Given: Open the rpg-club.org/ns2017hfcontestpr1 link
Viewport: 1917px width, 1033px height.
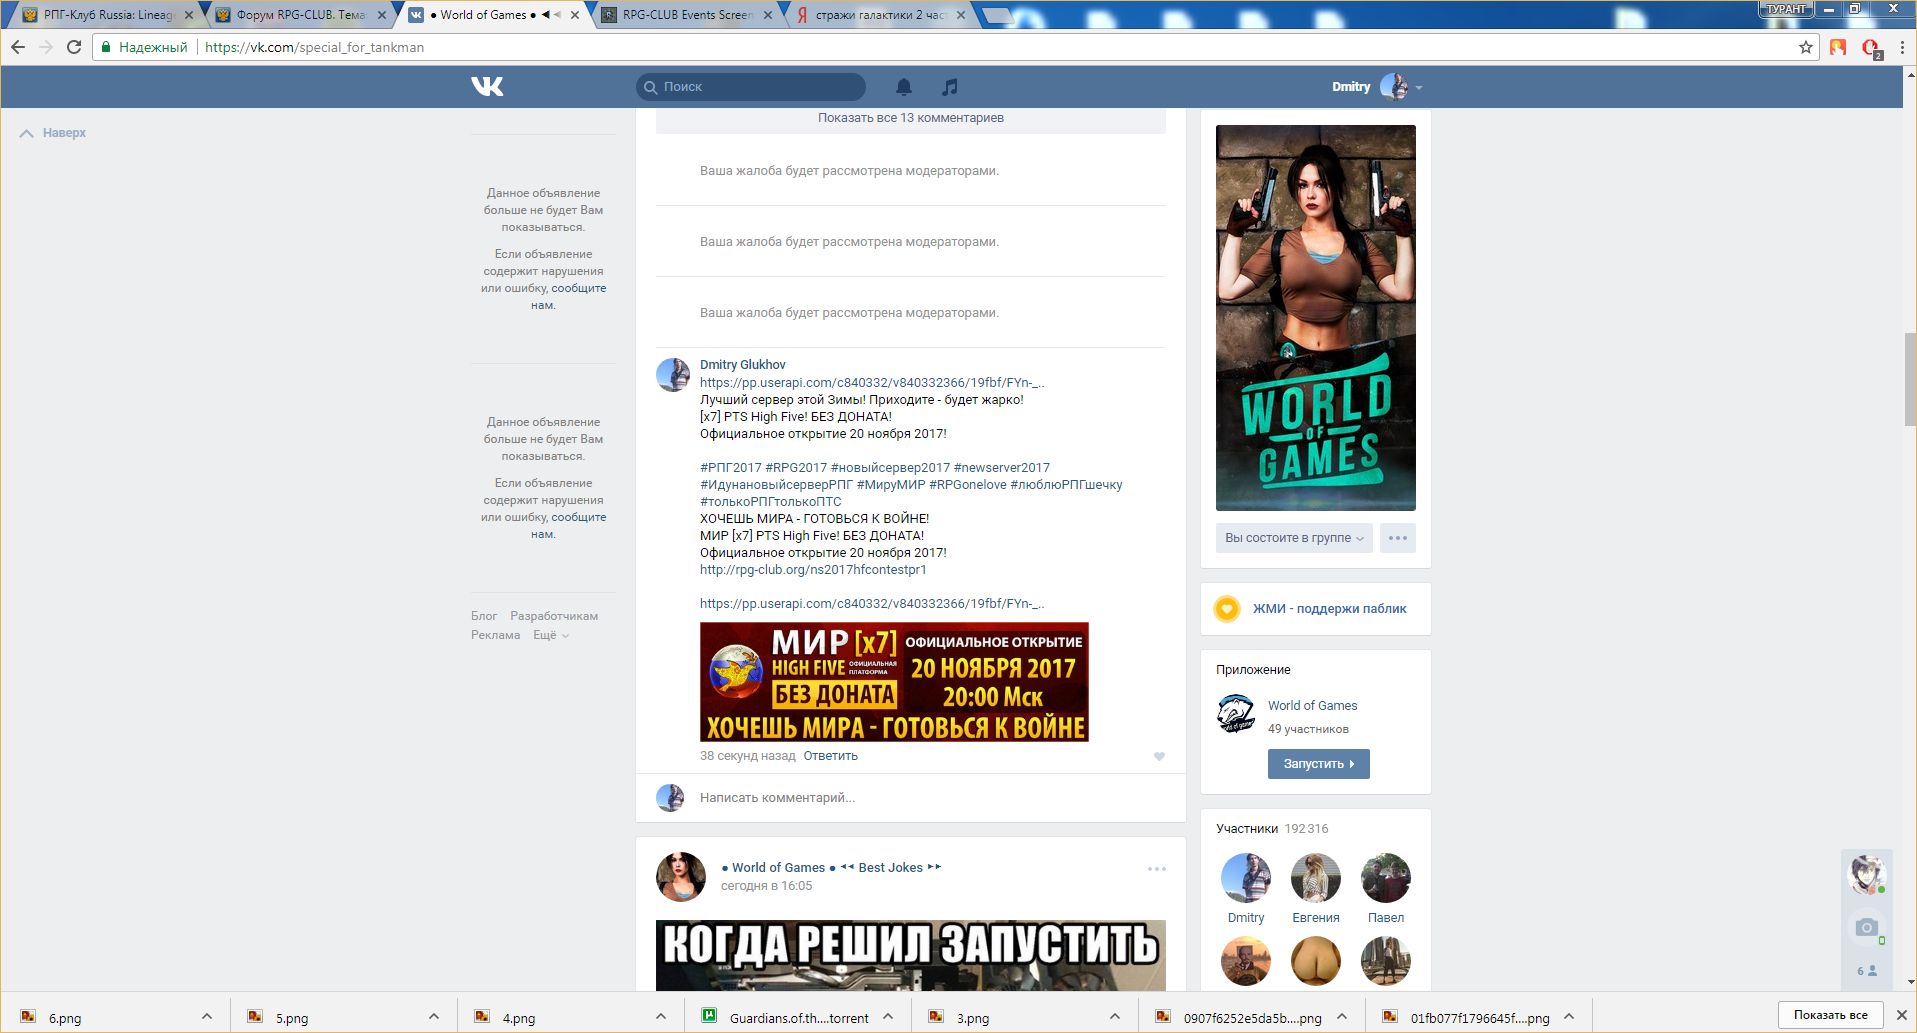Looking at the screenshot, I should coord(813,570).
